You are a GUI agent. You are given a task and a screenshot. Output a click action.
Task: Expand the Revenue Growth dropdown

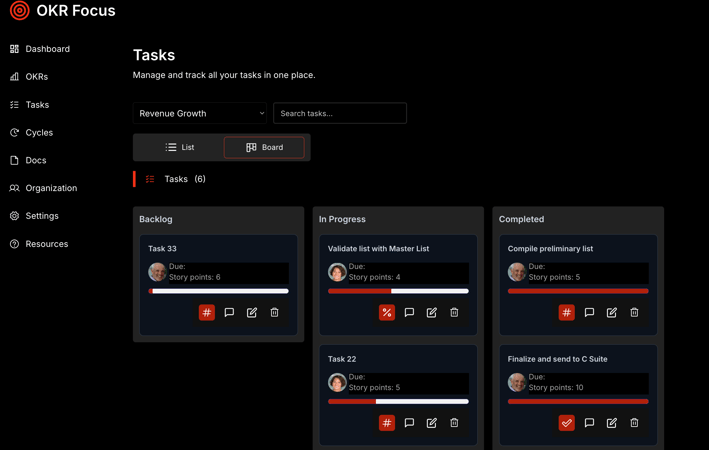(200, 113)
